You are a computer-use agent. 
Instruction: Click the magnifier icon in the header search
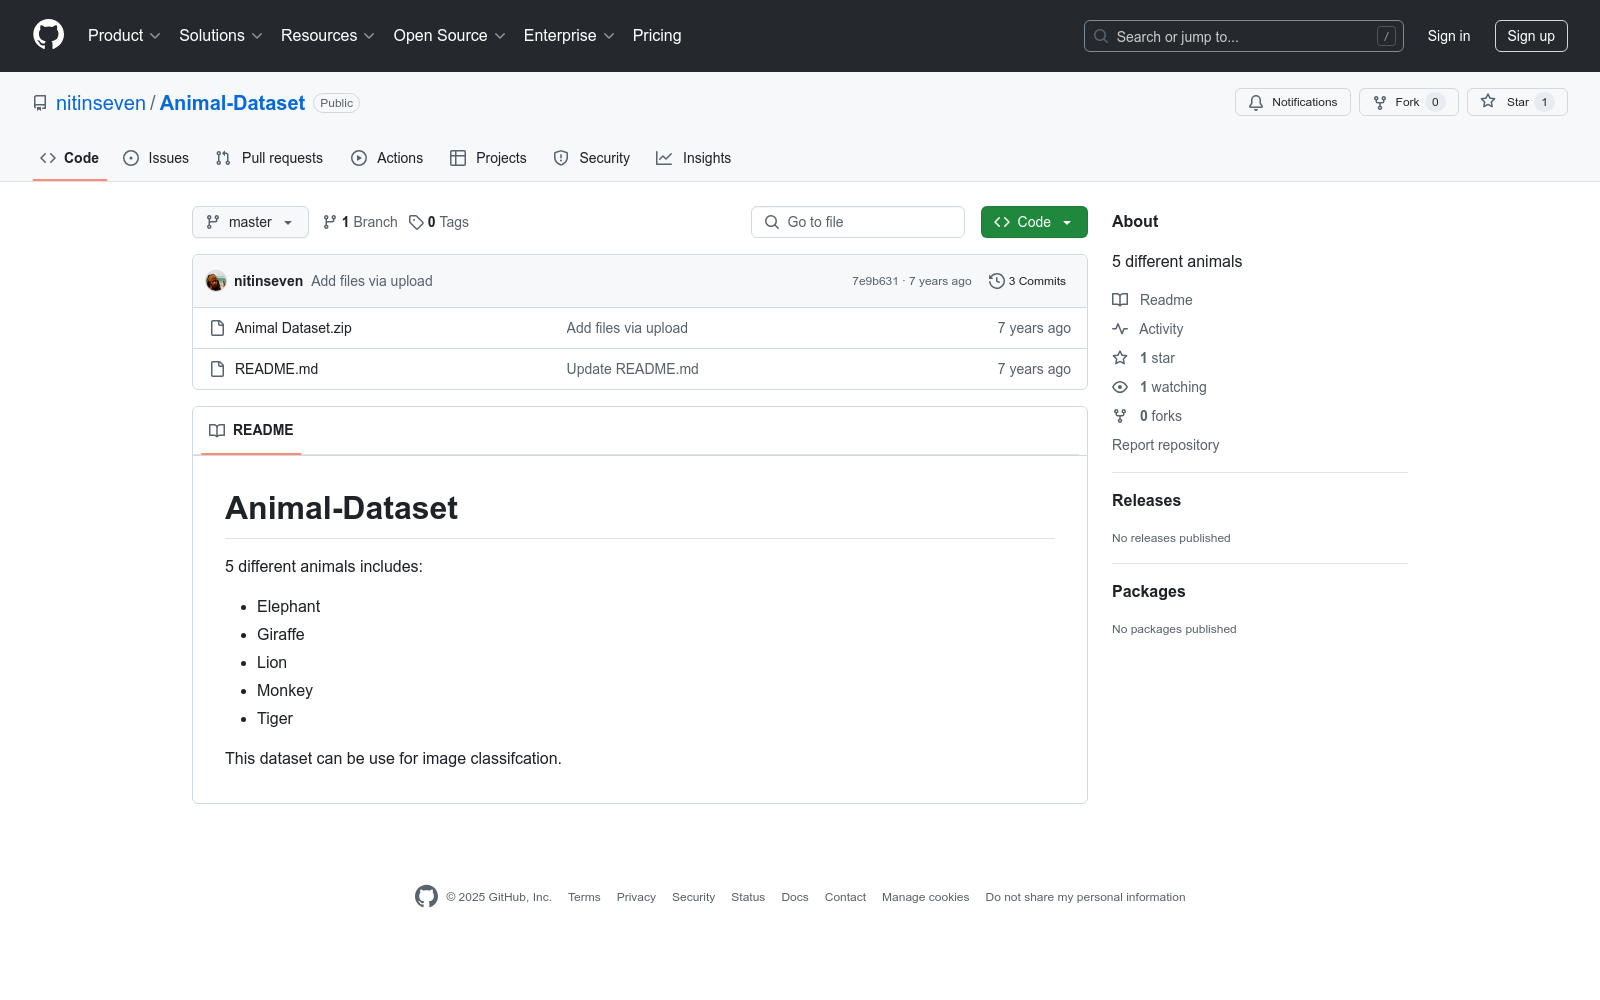pos(1101,36)
